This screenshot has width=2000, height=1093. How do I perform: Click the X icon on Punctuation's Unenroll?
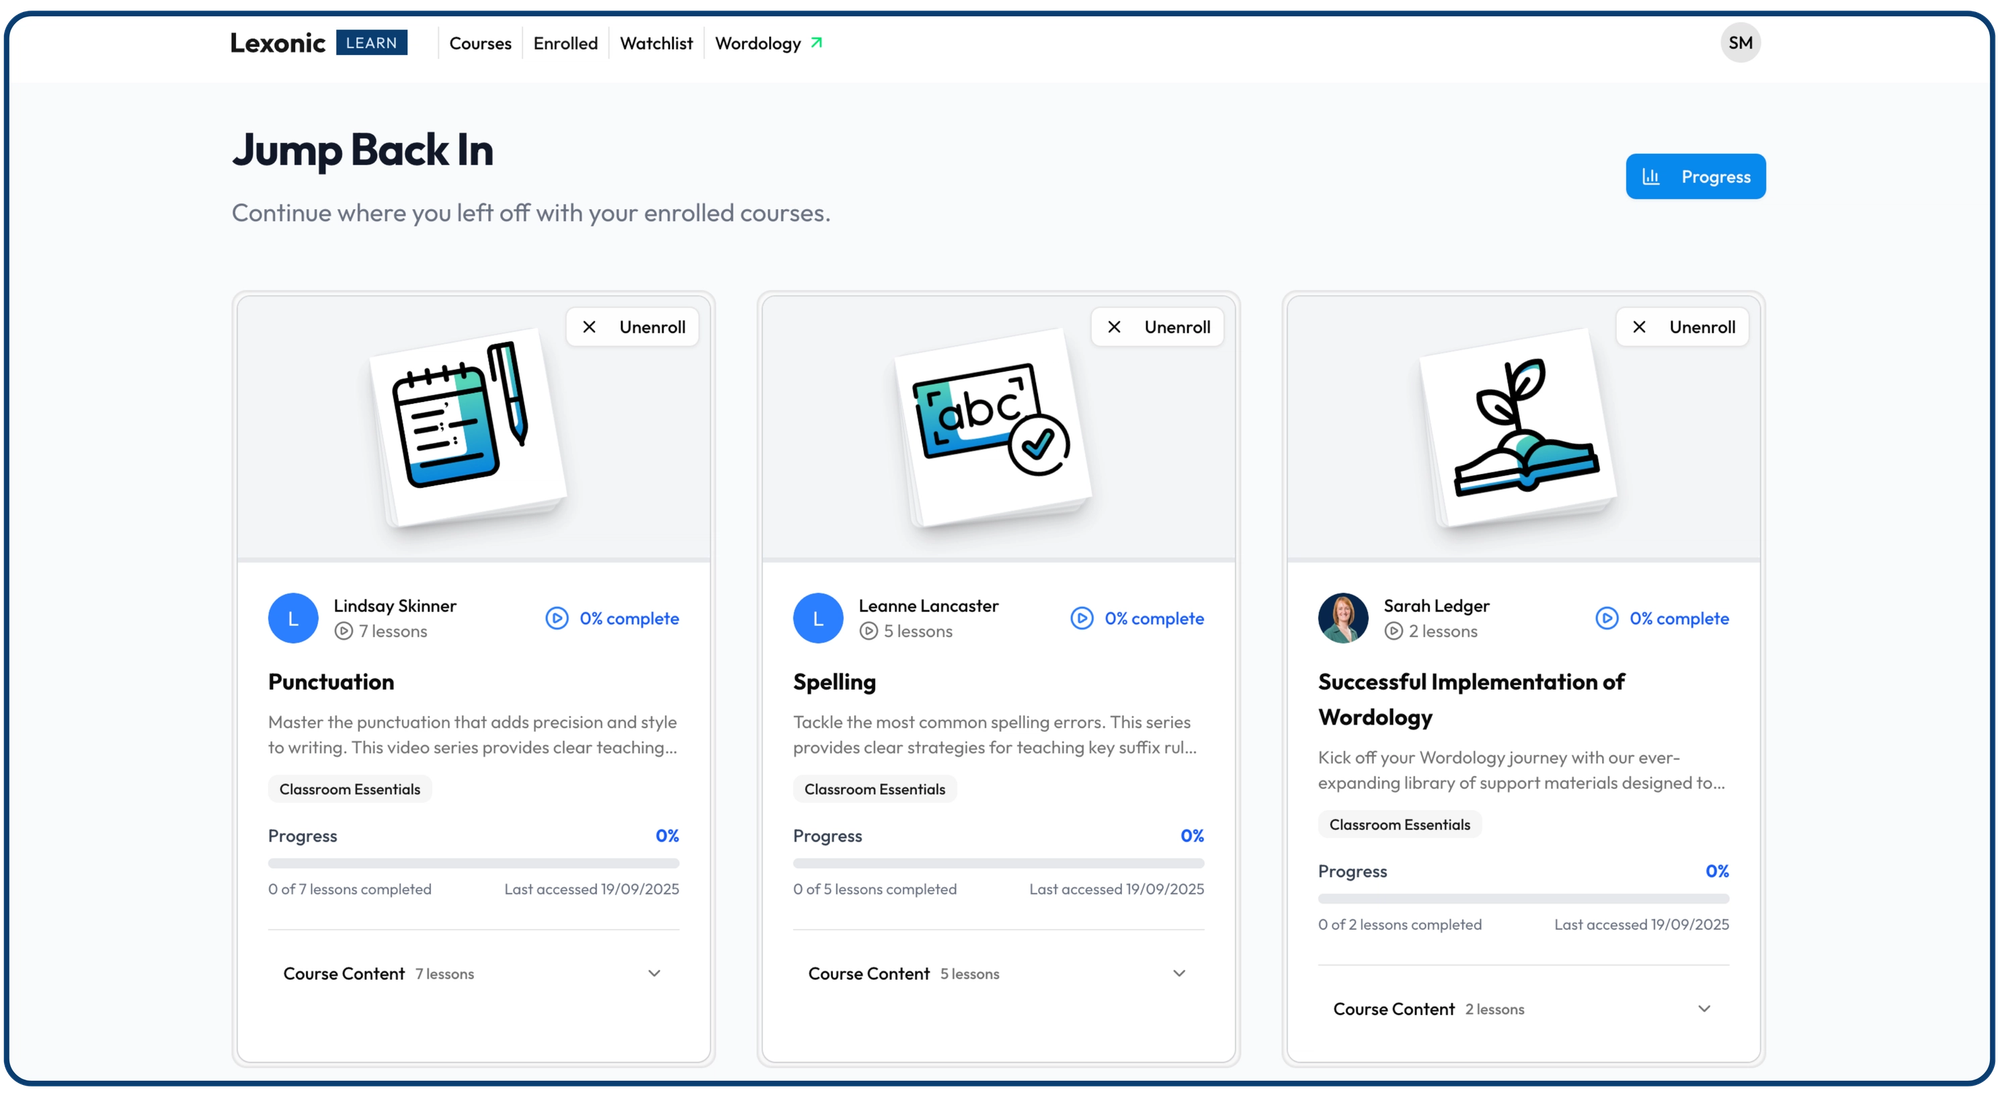pyautogui.click(x=590, y=327)
